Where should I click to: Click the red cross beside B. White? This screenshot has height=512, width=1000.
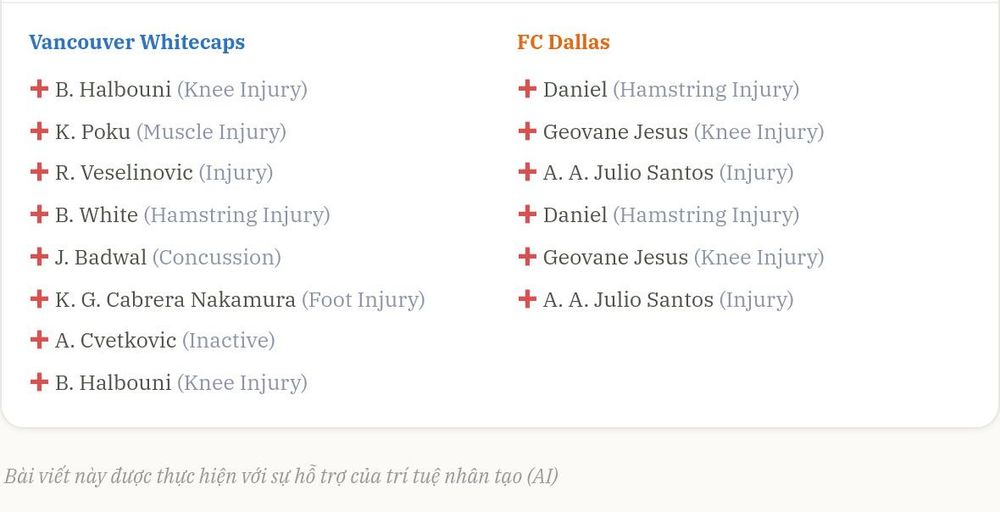click(x=39, y=214)
